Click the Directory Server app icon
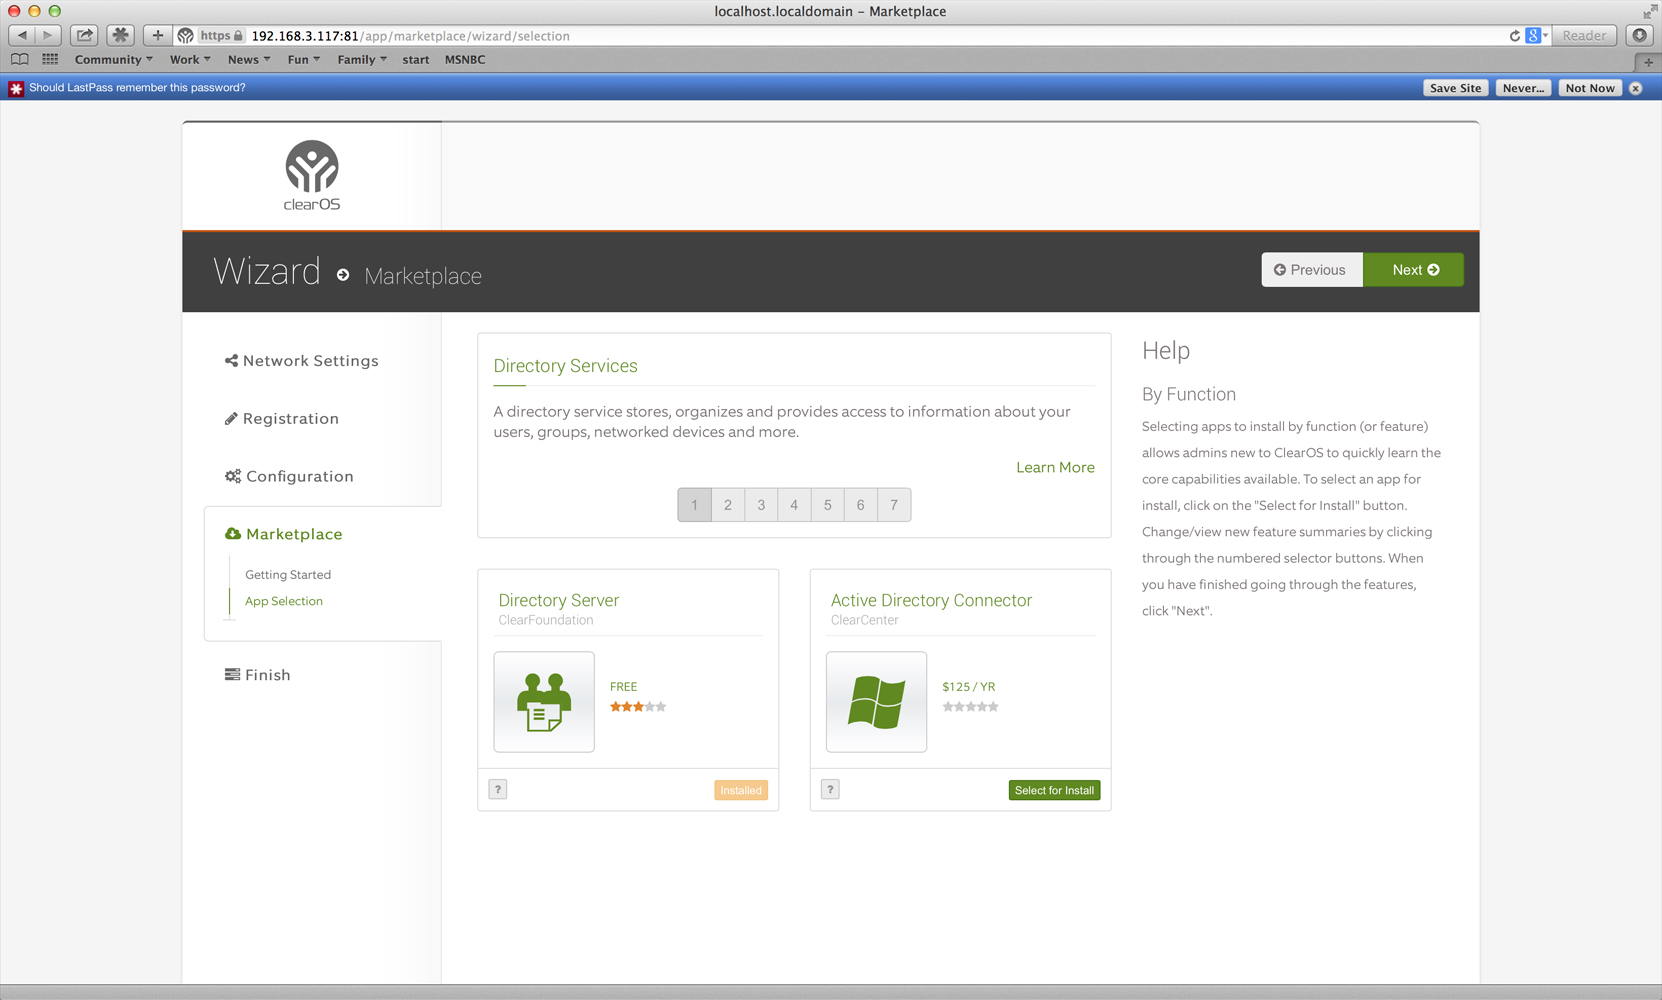This screenshot has width=1662, height=1000. [544, 702]
